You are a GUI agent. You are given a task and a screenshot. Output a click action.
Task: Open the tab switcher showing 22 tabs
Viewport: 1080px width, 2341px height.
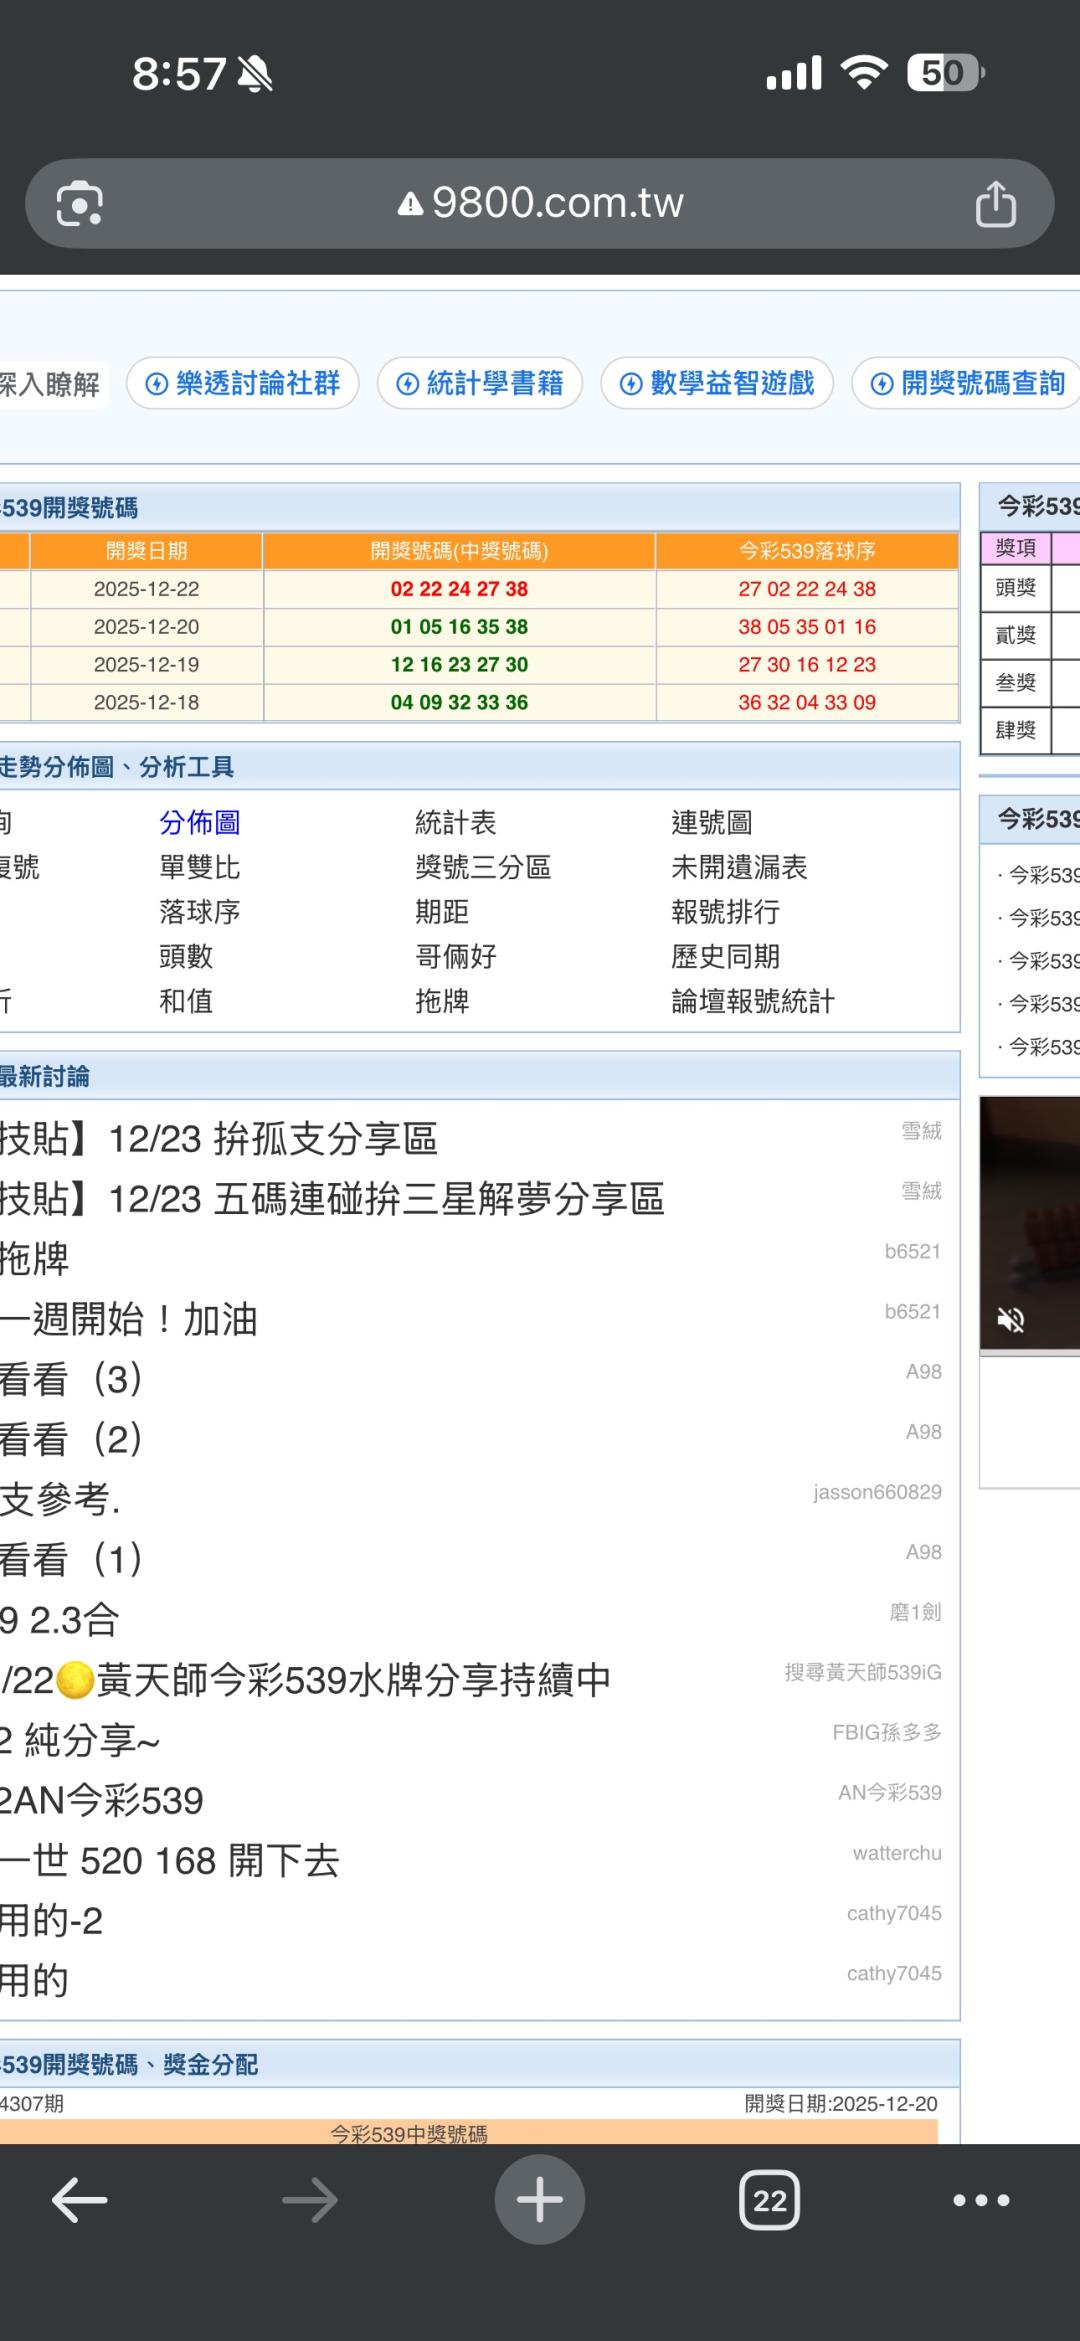[x=769, y=2200]
